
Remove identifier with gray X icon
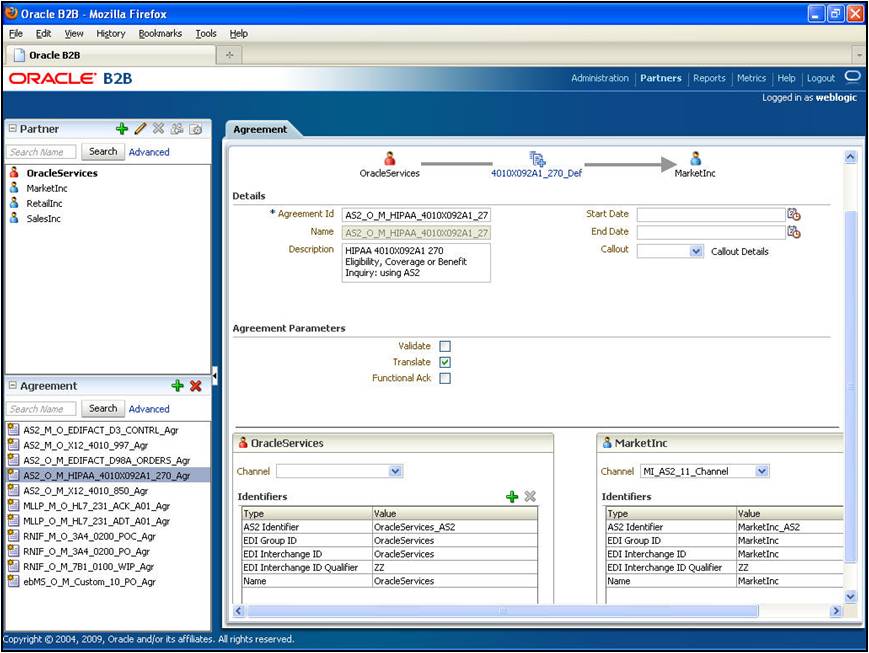530,496
